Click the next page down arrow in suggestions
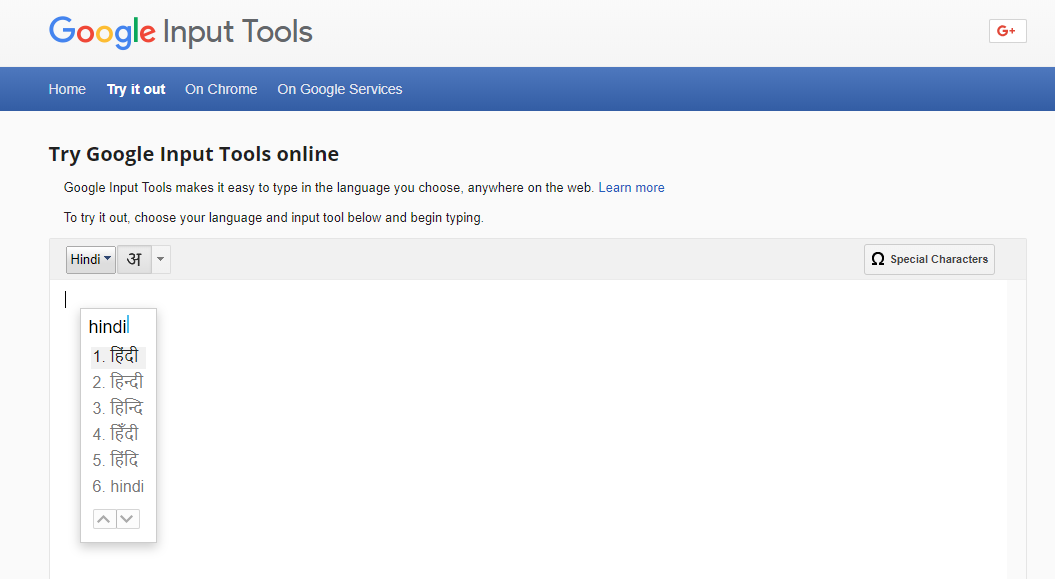Viewport: 1055px width, 579px height. tap(128, 519)
